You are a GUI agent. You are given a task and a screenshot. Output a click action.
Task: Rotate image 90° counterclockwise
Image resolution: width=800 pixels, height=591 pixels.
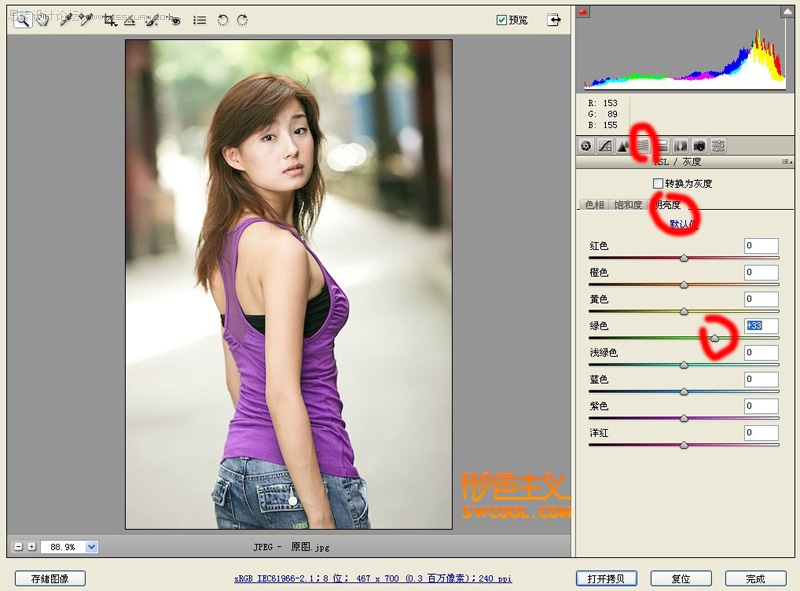click(x=222, y=20)
